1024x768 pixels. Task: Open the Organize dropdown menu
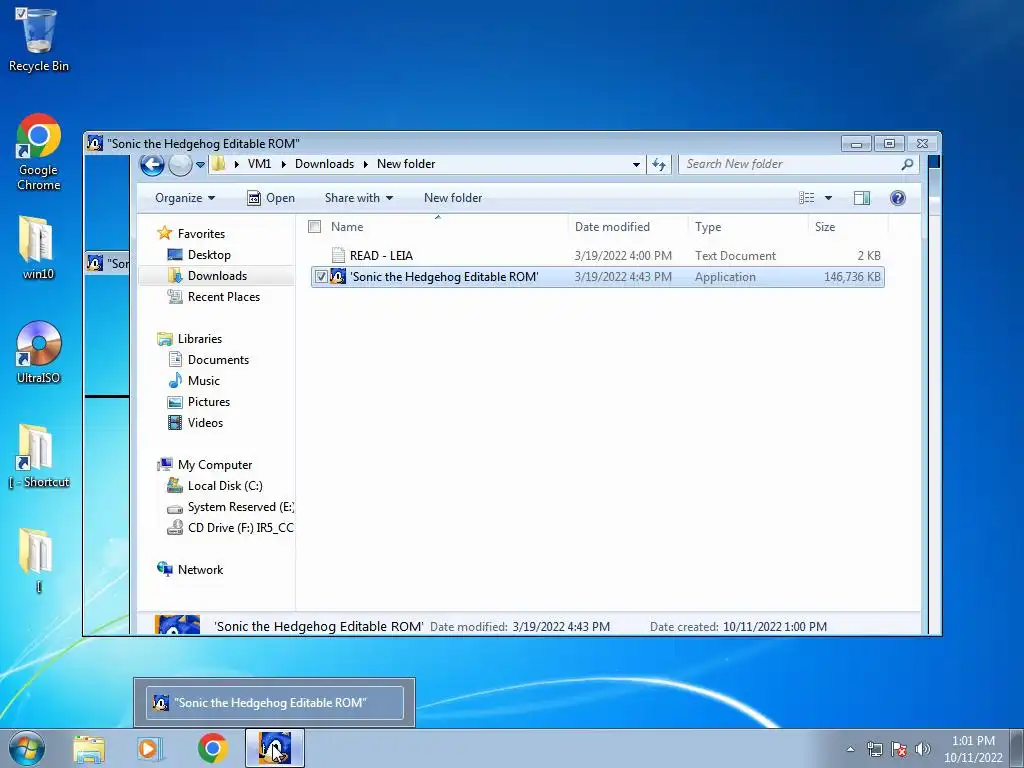[185, 198]
